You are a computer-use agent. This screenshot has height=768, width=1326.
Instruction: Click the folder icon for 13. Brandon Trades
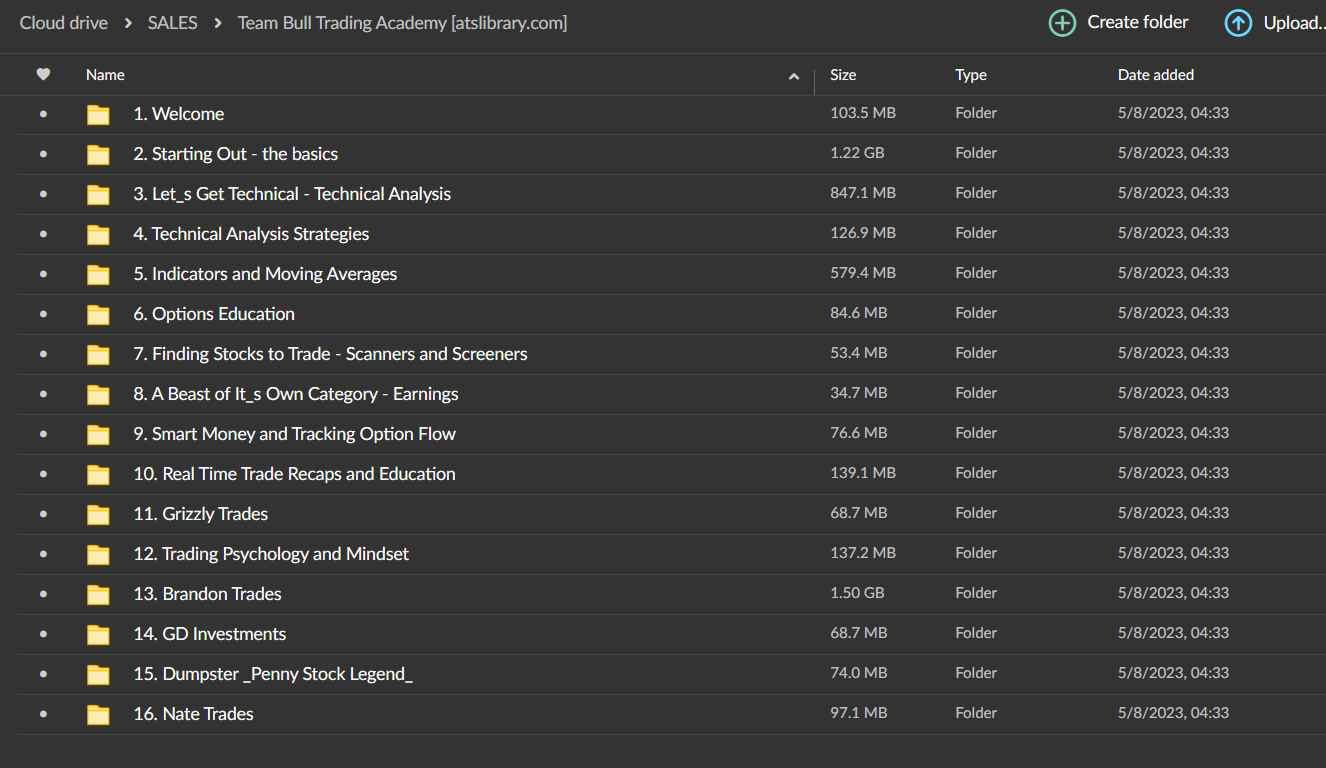98,594
